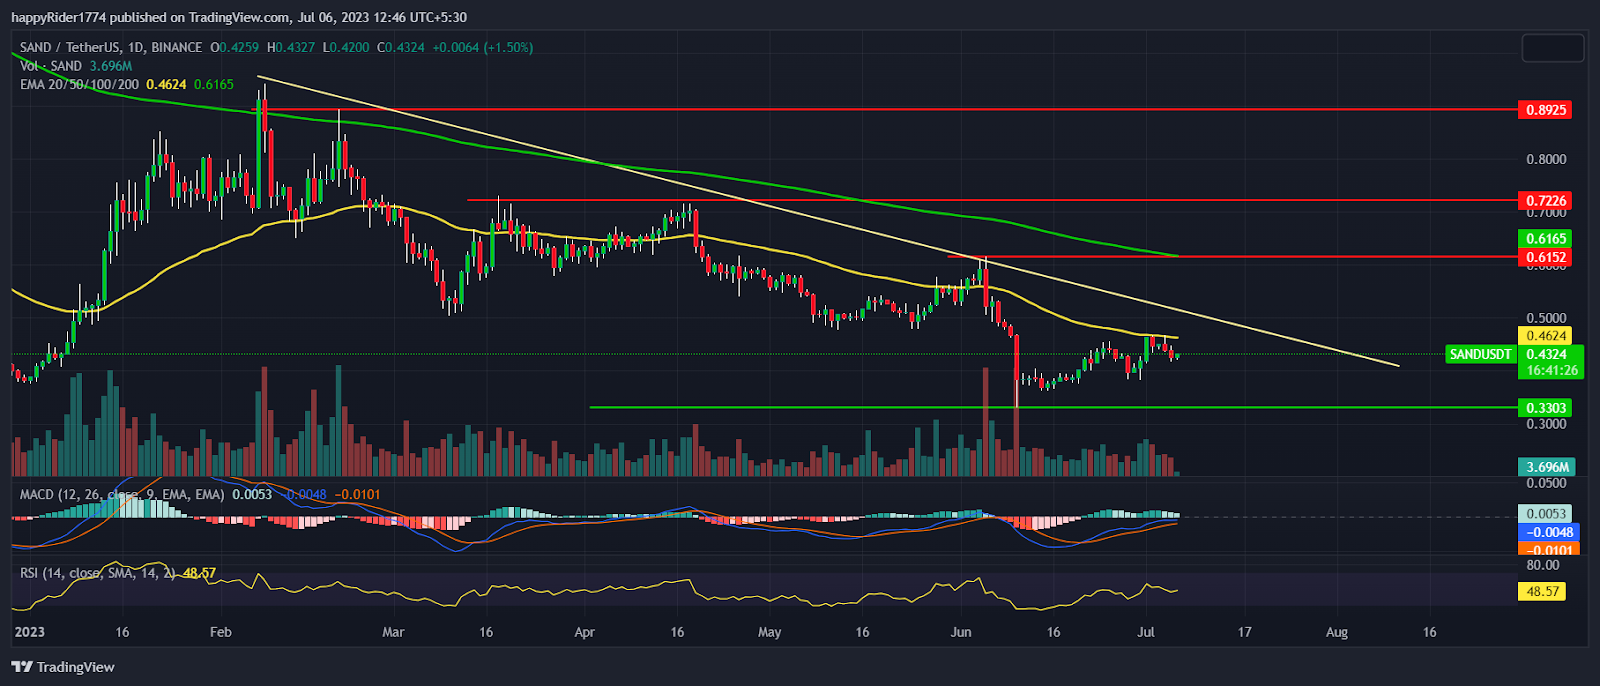Screen dimensions: 1600x686
Task: Click the Aug date axis label
Action: point(1337,632)
